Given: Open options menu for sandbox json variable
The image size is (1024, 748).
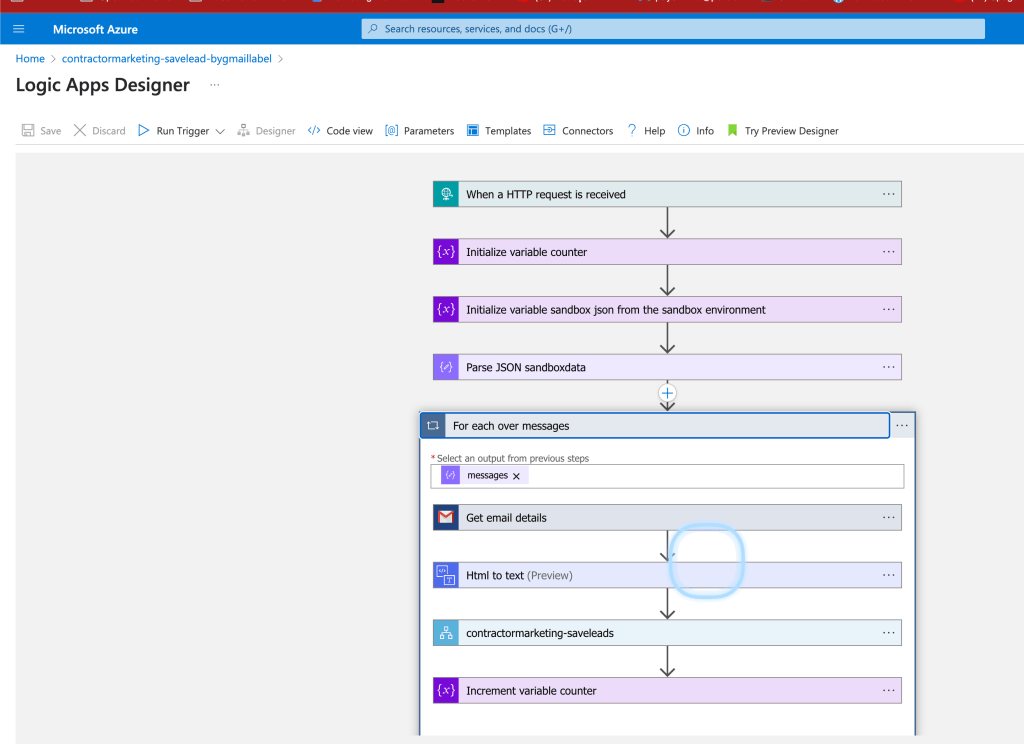Looking at the screenshot, I should (889, 310).
